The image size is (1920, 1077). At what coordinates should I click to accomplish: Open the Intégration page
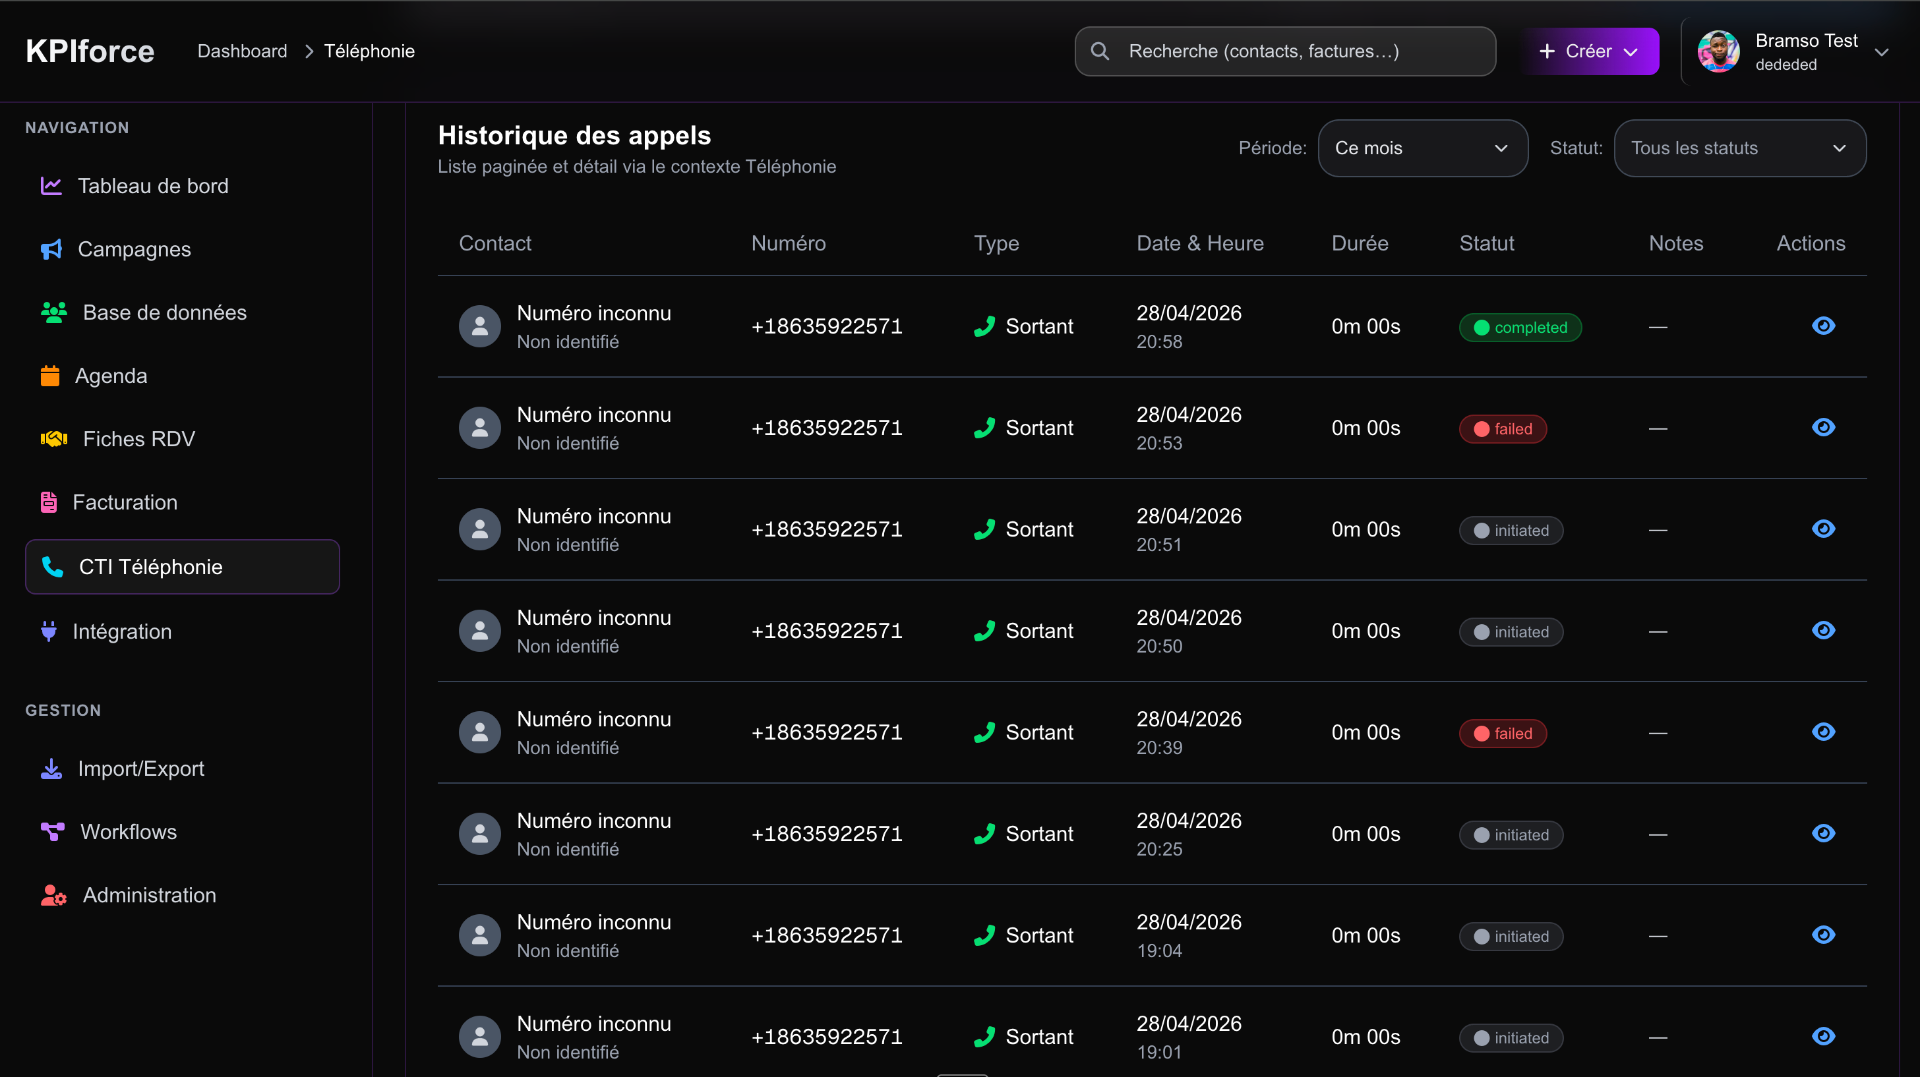(122, 631)
